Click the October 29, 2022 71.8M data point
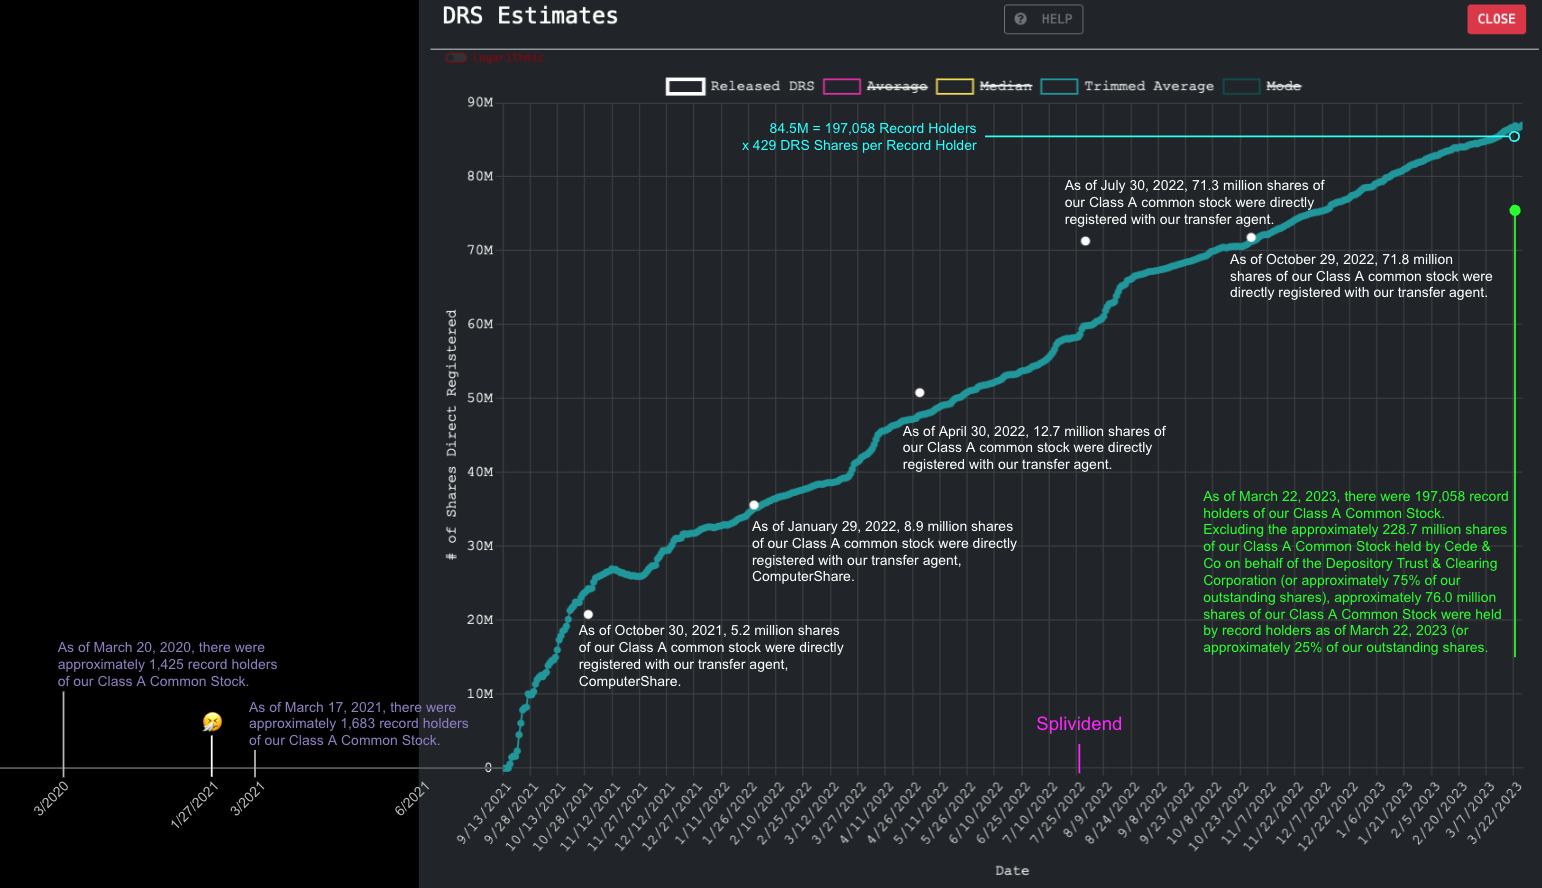Screen dimensions: 1542x888 pos(1251,238)
